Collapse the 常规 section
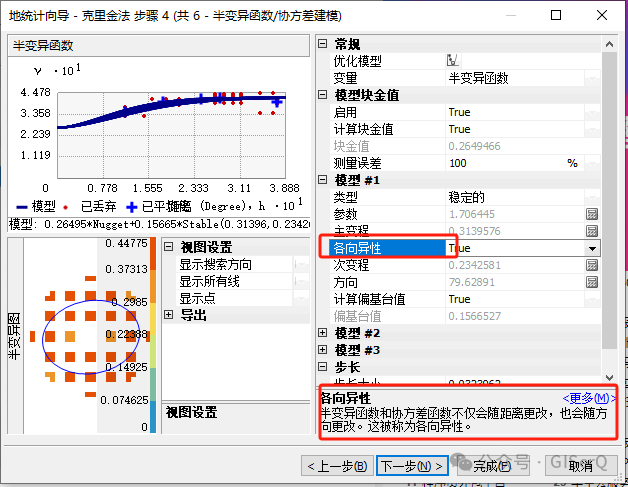This screenshot has width=628, height=487. [x=322, y=45]
